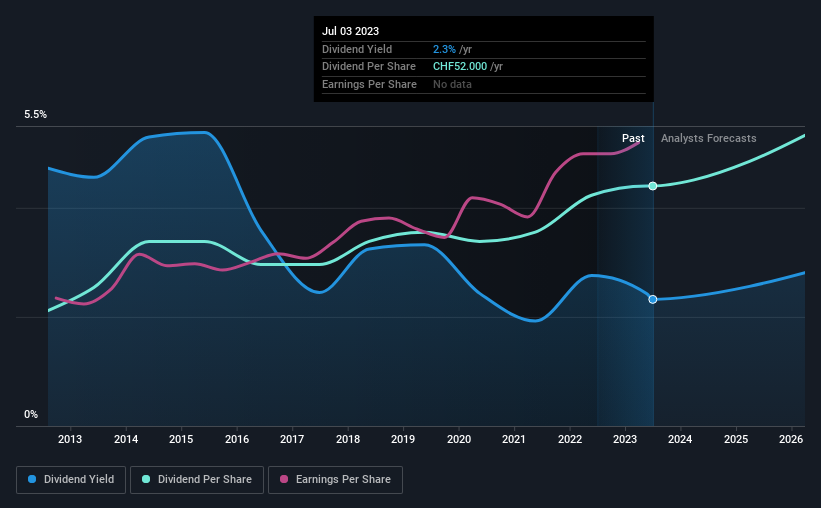Click the 'No data' earnings value
Viewport: 821px width, 508px height.
tap(452, 84)
